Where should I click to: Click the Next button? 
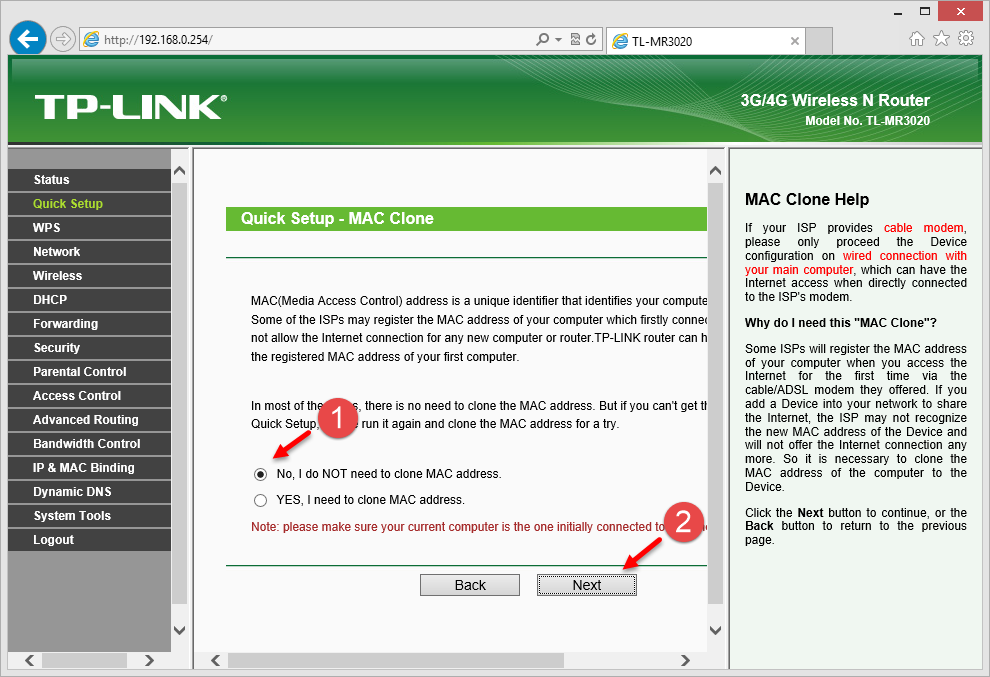587,585
